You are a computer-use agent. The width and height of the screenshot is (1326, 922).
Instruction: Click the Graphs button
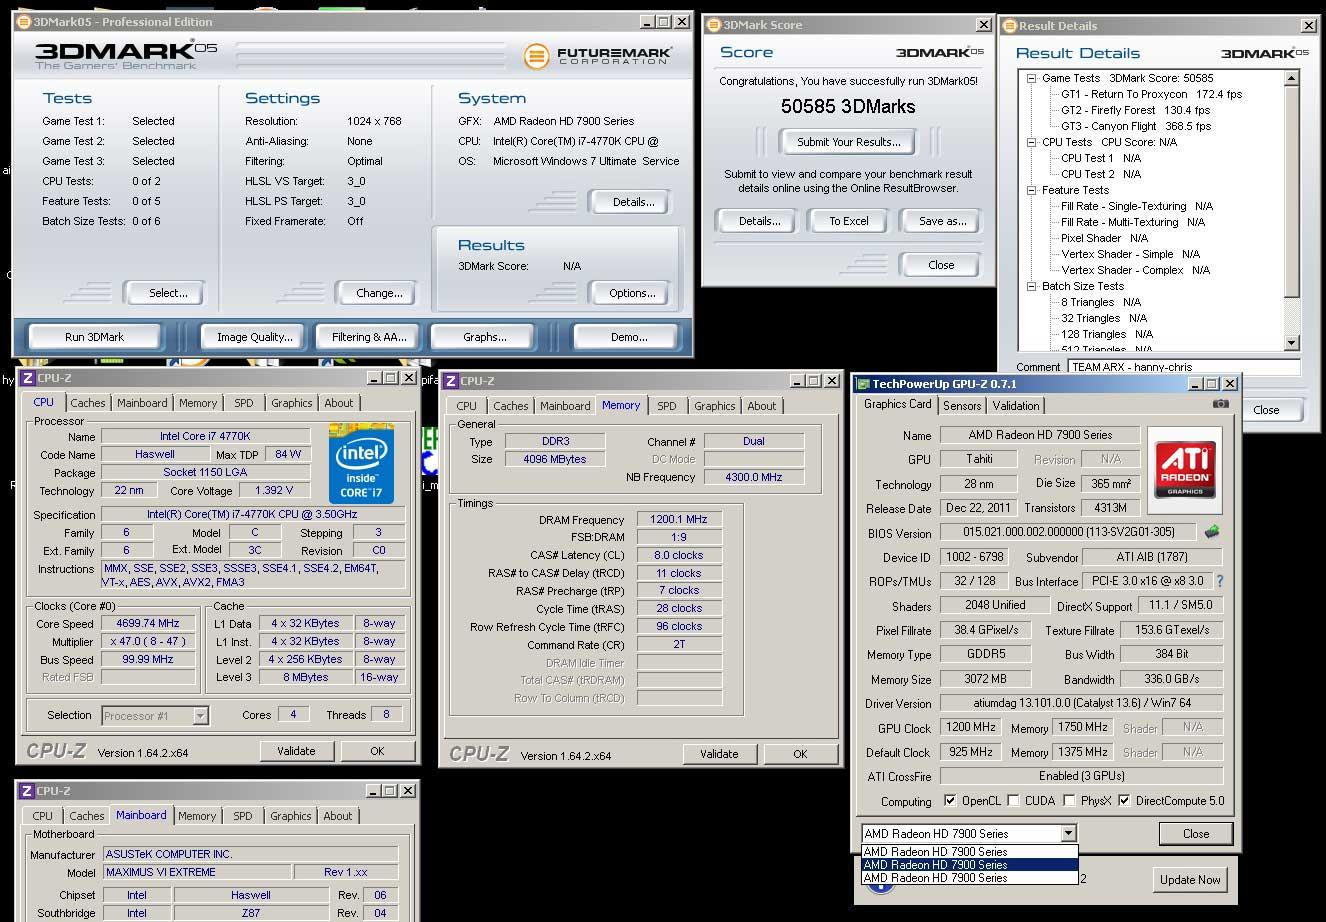[x=485, y=337]
